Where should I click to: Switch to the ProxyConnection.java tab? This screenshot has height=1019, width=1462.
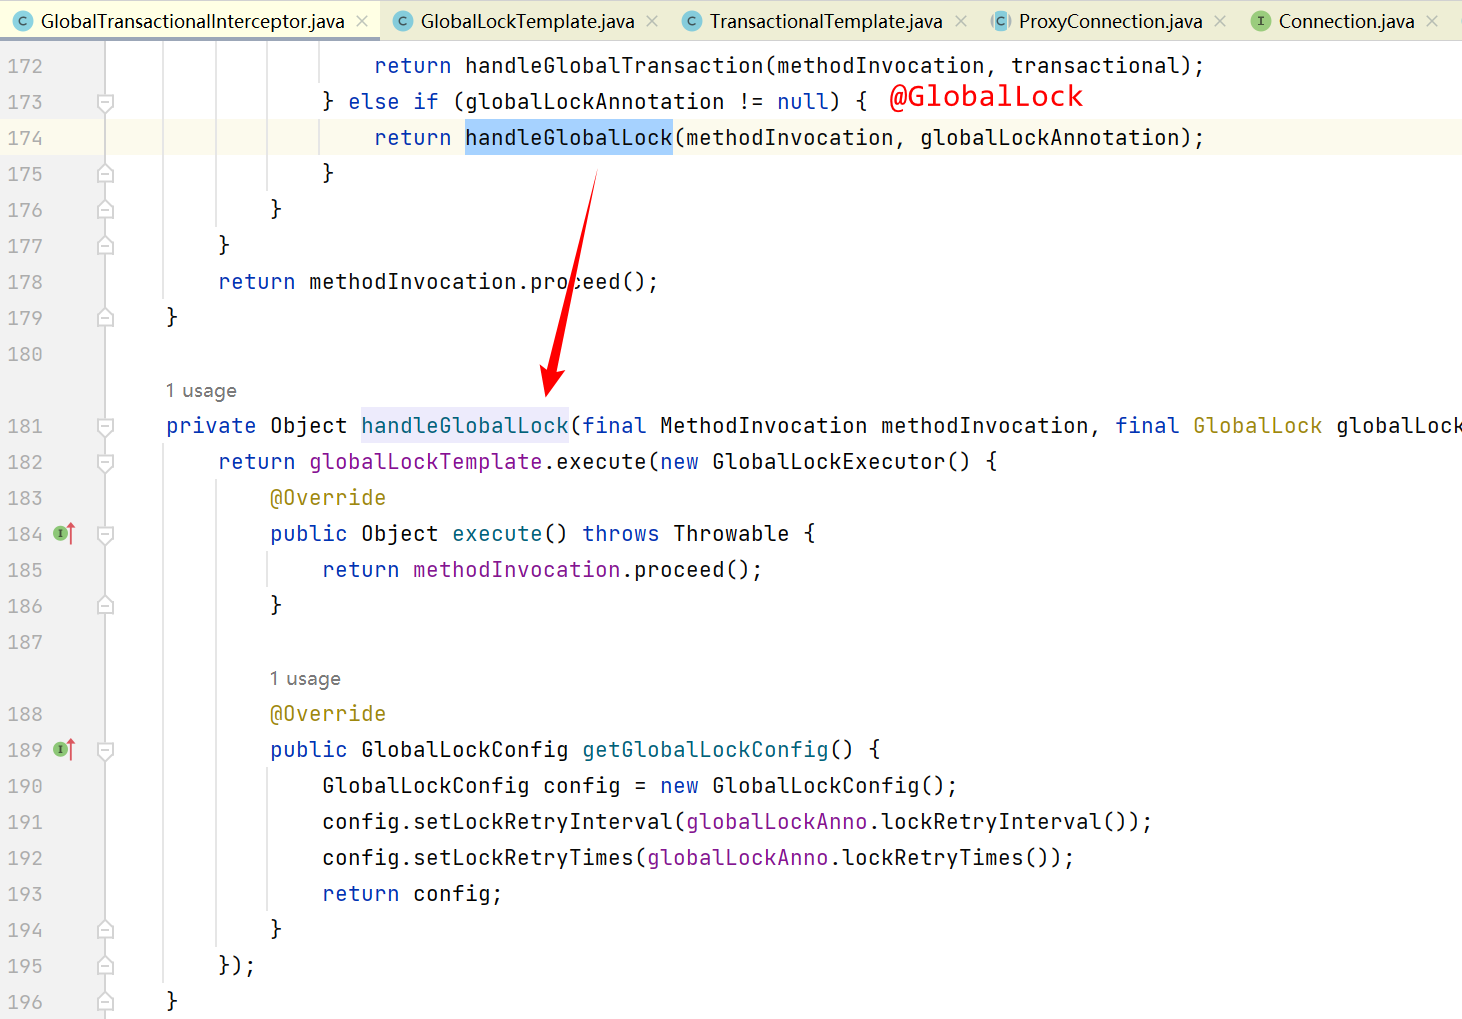pos(1109,21)
